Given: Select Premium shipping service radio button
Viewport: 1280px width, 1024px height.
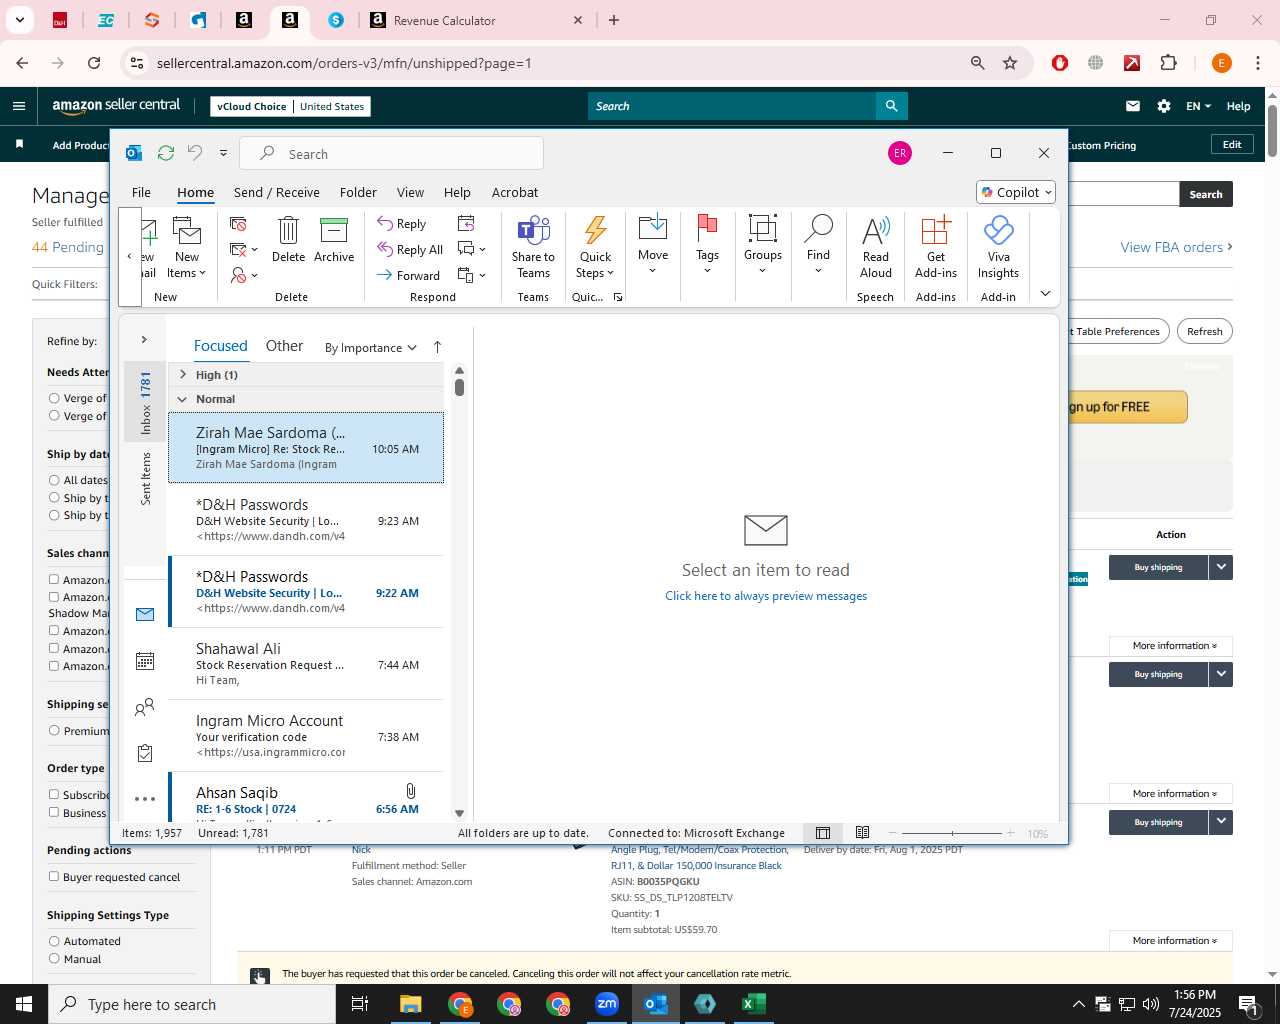Looking at the screenshot, I should (x=54, y=731).
